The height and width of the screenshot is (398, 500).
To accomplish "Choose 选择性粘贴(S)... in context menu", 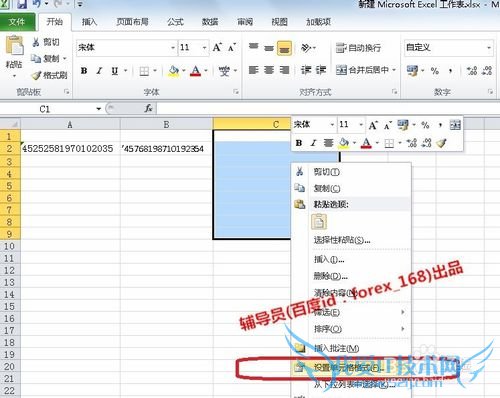I will click(x=351, y=240).
